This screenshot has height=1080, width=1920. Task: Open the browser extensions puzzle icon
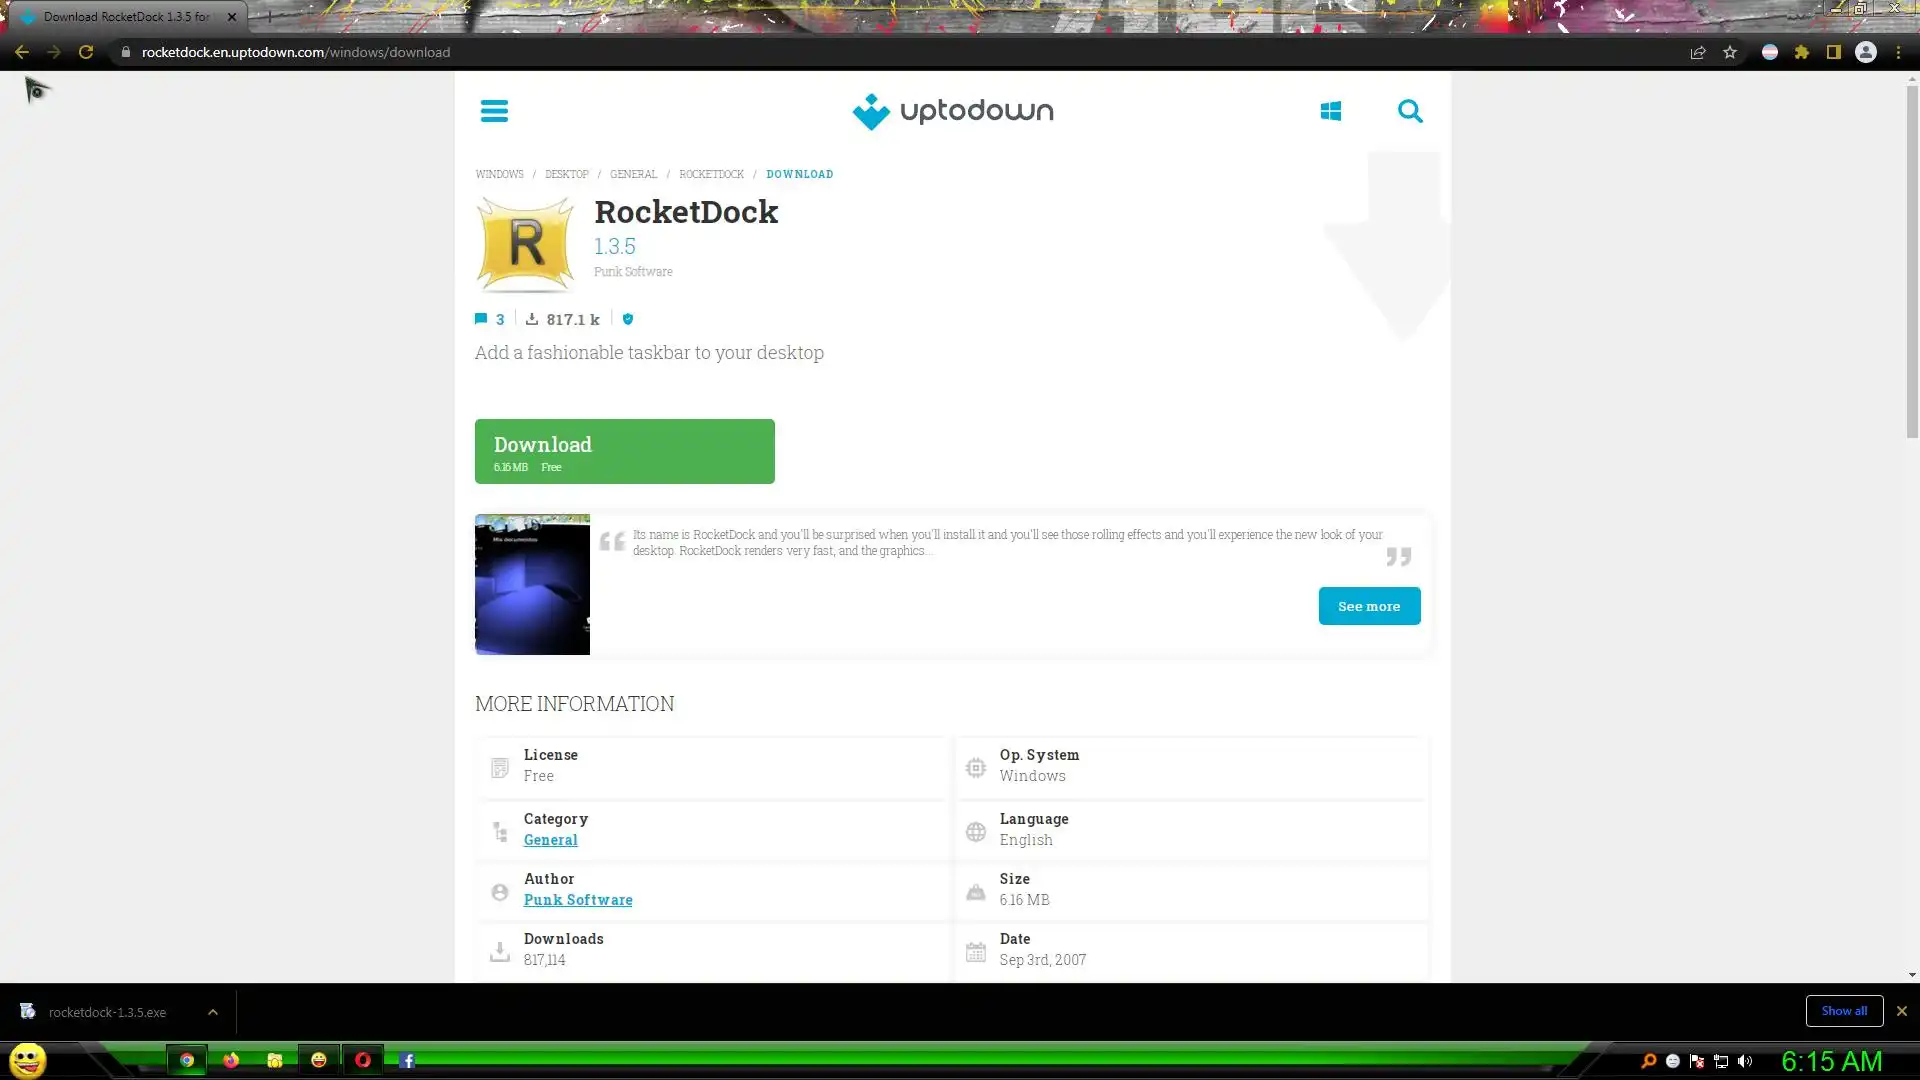click(x=1802, y=52)
